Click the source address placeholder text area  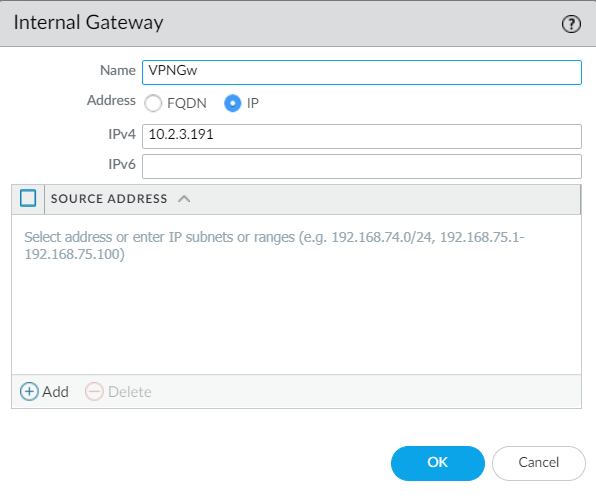click(x=274, y=246)
